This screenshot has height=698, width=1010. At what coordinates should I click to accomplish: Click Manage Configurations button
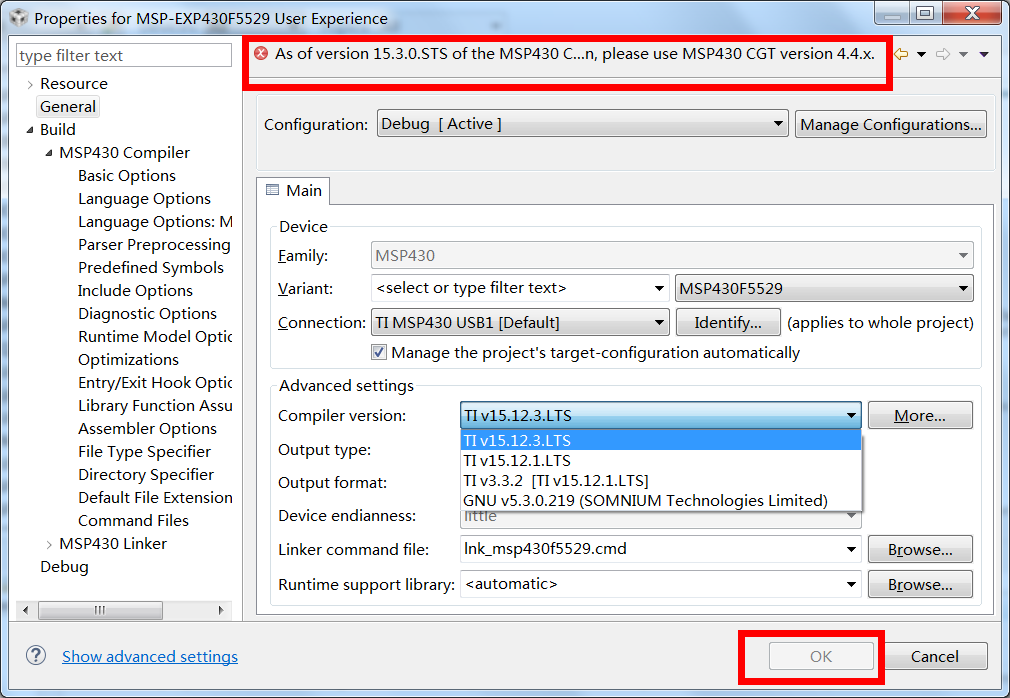click(891, 124)
